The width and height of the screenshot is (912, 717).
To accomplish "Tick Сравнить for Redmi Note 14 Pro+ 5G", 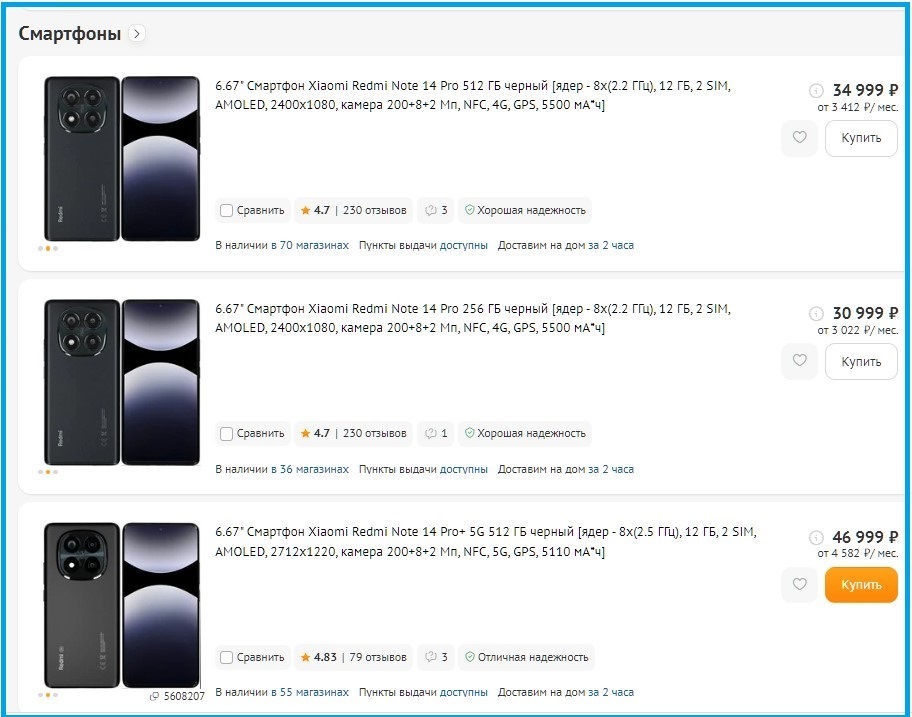I will [227, 657].
